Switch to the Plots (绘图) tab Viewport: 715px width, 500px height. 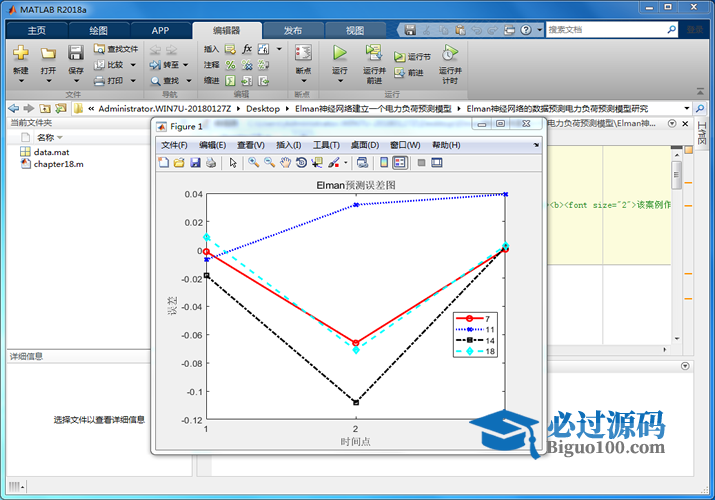pos(98,31)
